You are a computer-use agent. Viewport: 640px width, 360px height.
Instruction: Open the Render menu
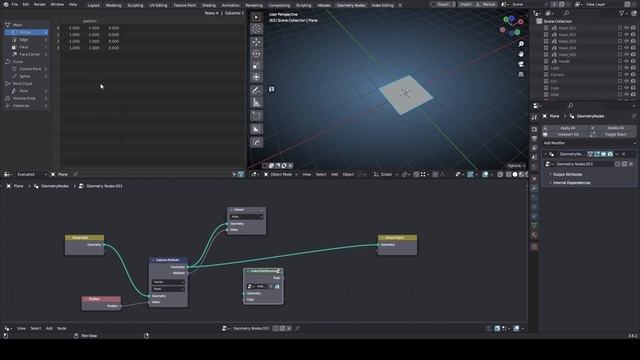pyautogui.click(x=40, y=4)
